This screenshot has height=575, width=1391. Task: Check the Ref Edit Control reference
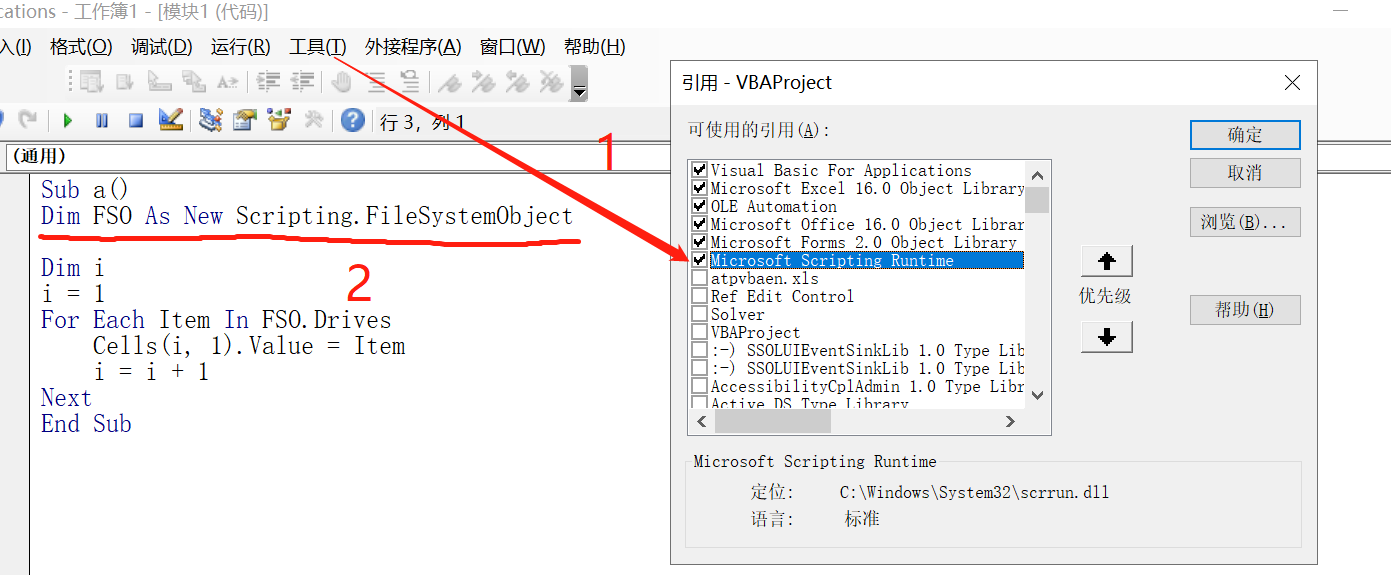click(699, 296)
